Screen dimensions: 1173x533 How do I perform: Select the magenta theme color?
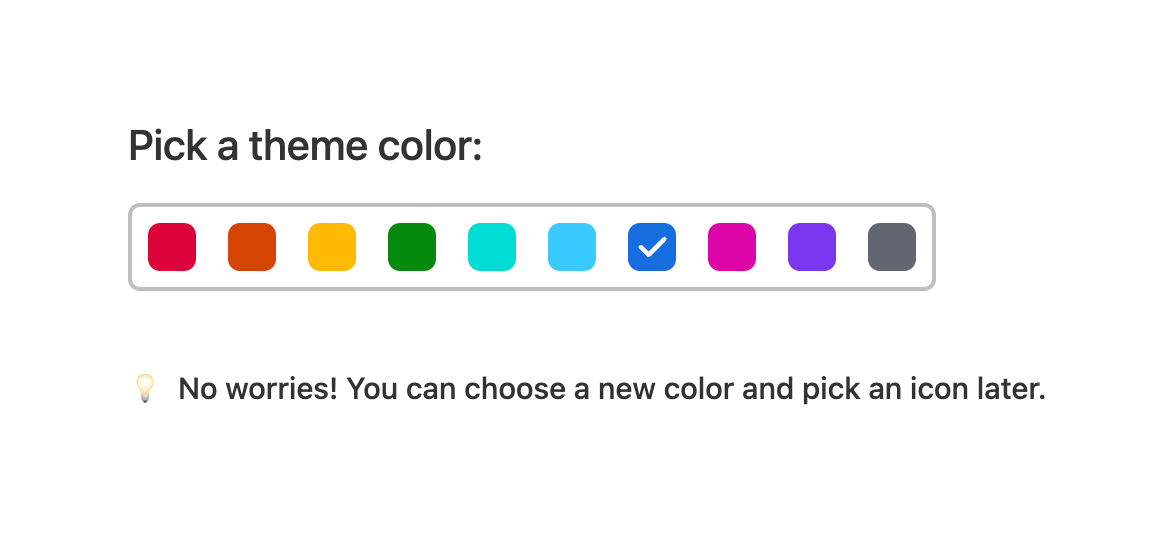tap(732, 247)
